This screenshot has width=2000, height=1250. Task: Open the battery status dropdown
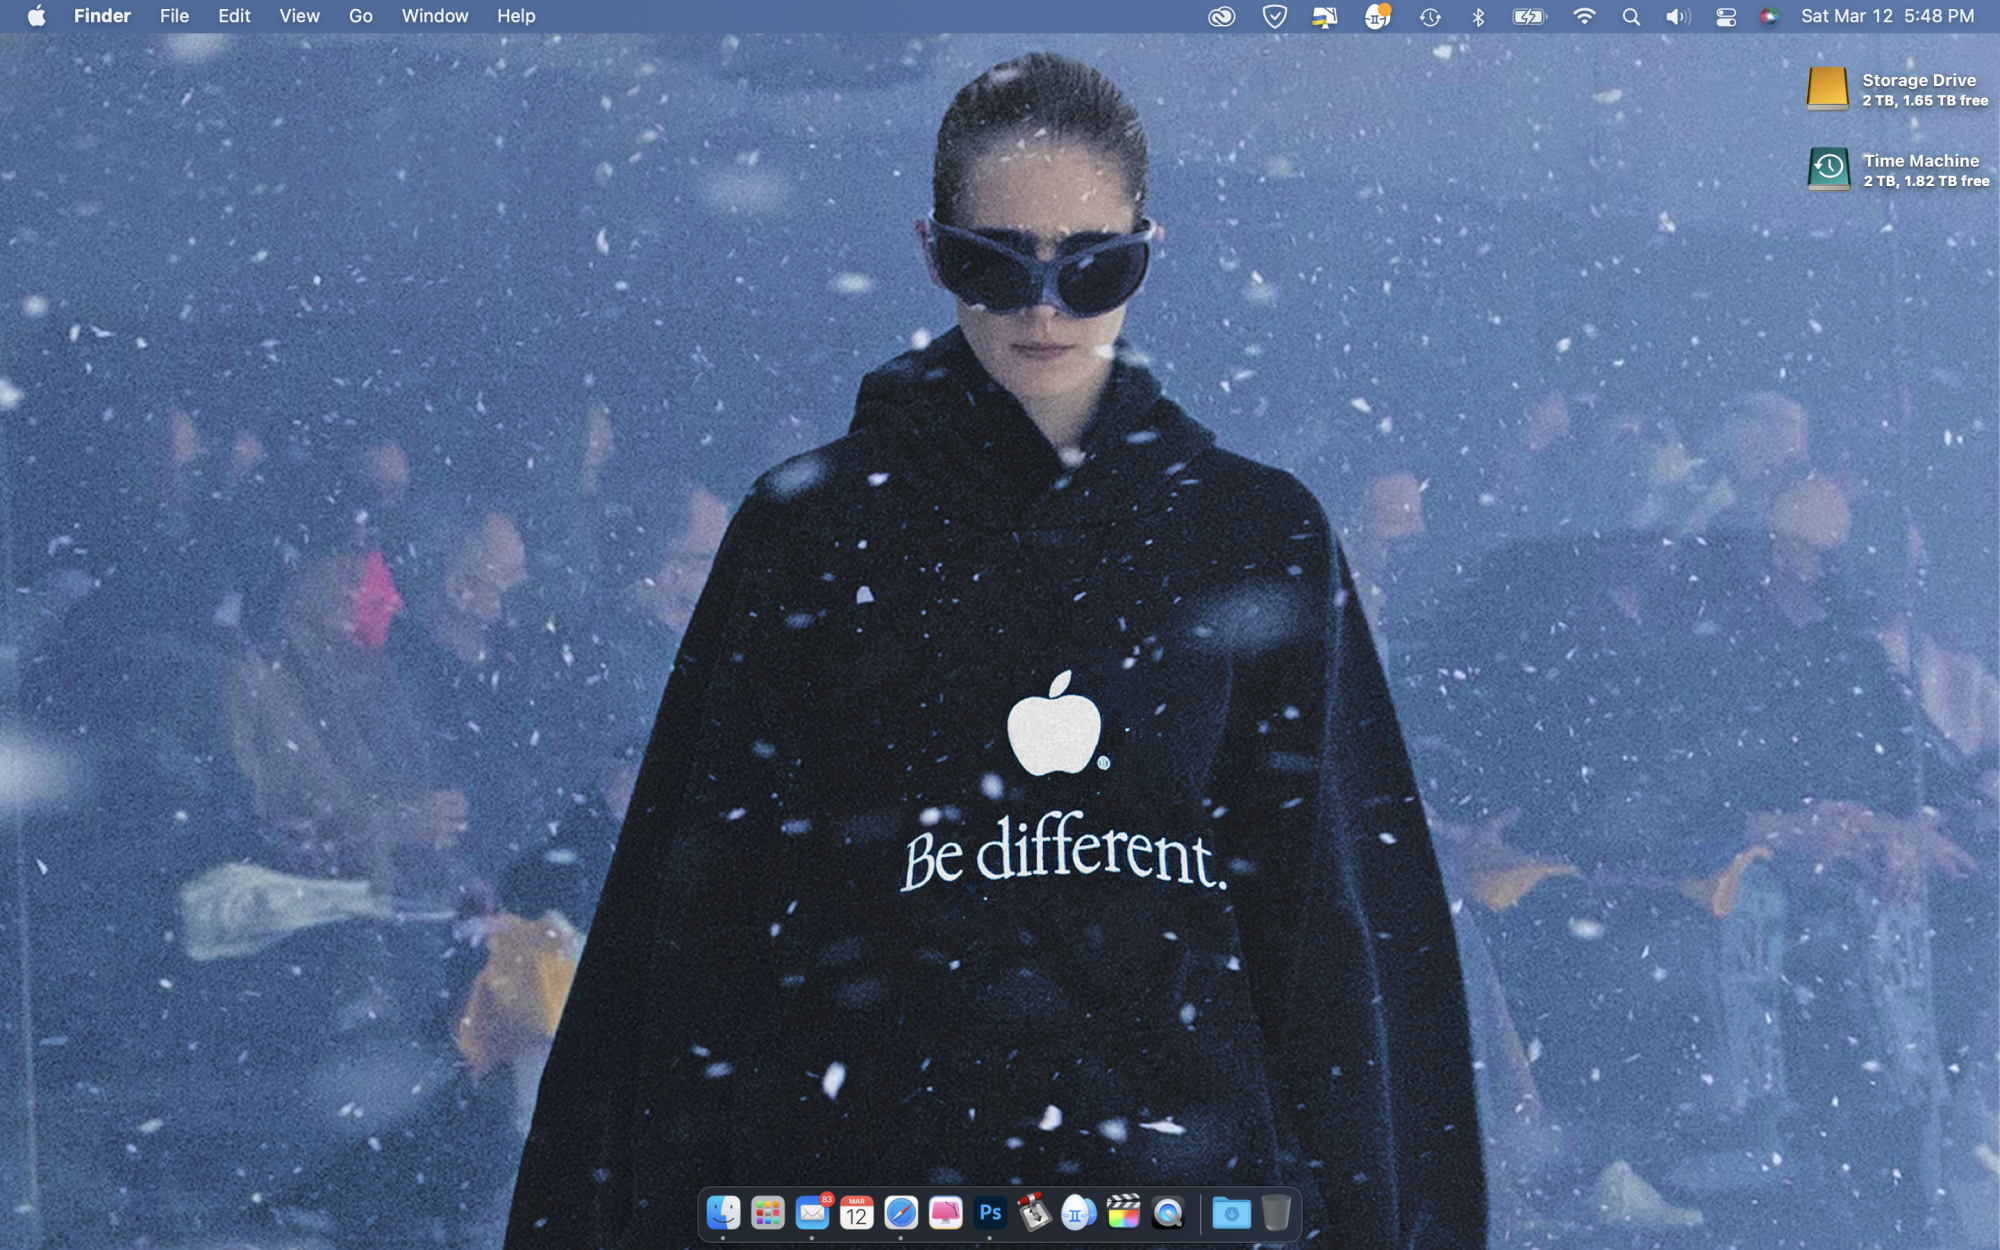[x=1529, y=16]
